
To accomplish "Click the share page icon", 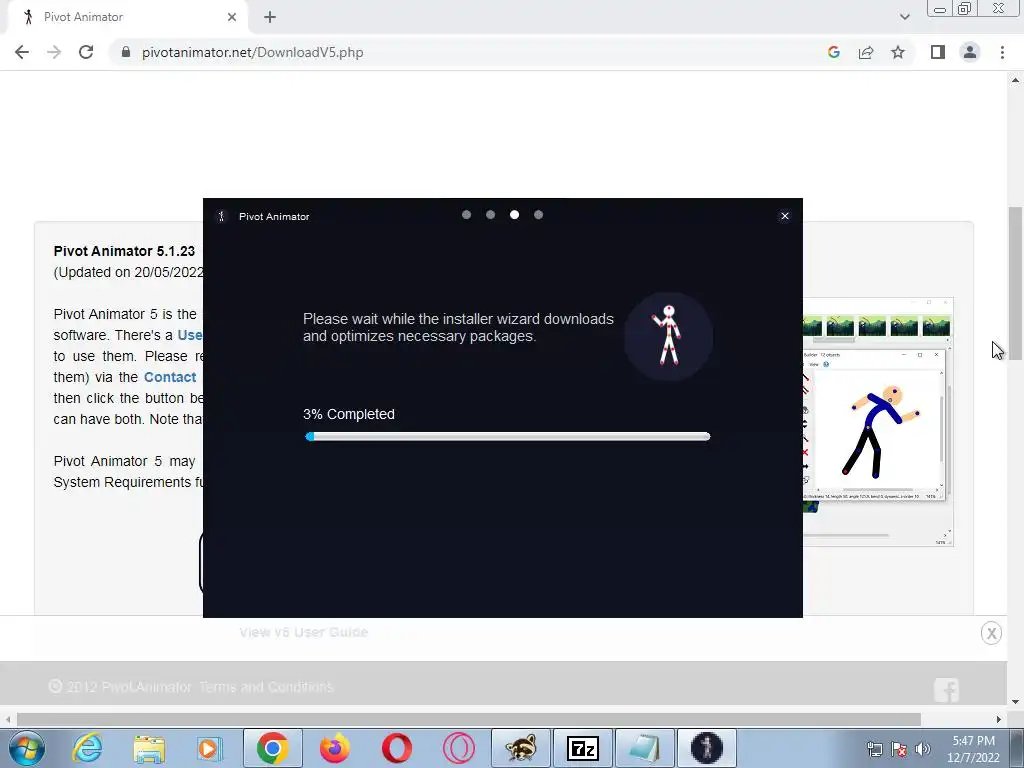I will [x=866, y=52].
